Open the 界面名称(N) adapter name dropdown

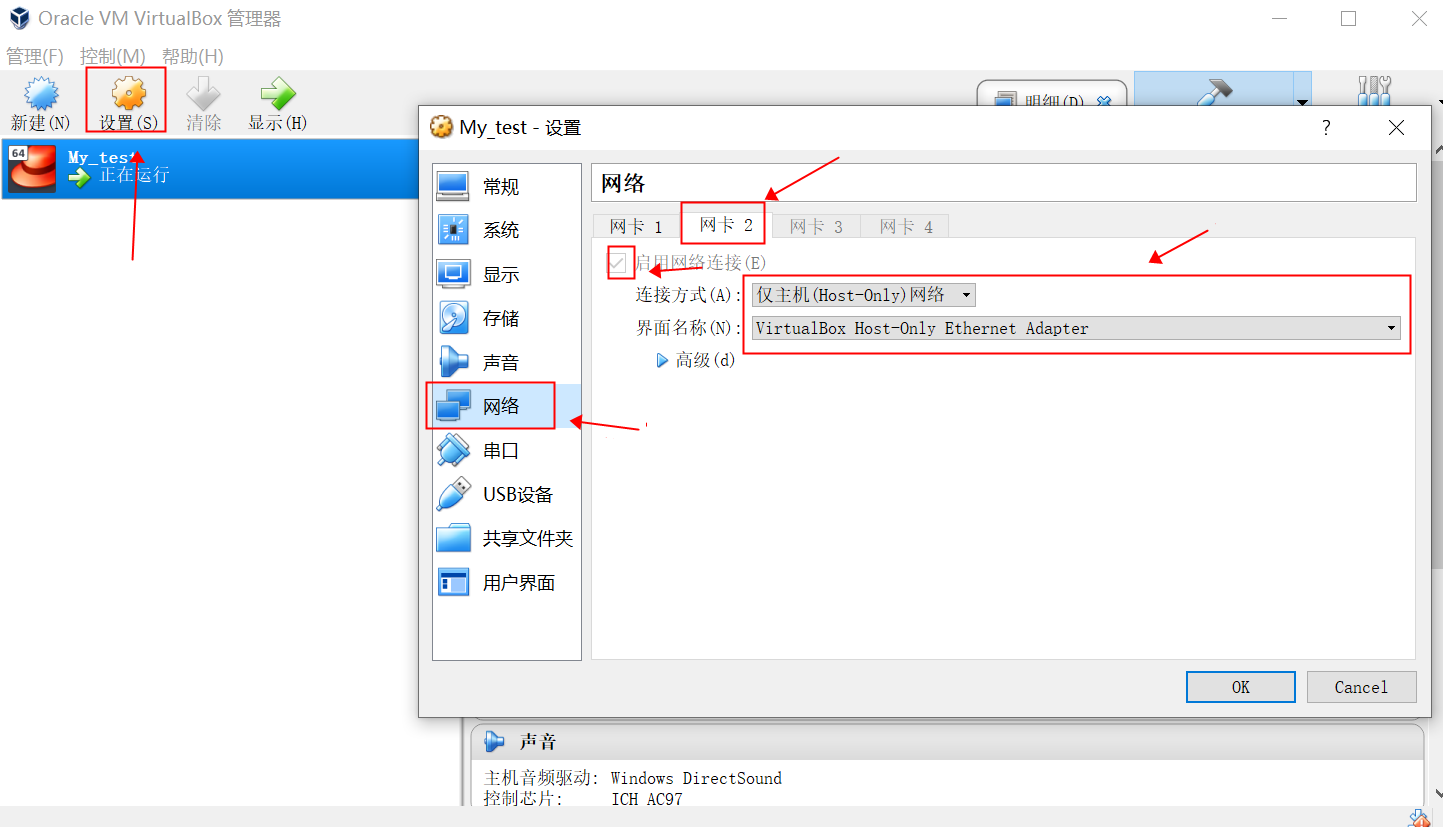(x=1075, y=327)
